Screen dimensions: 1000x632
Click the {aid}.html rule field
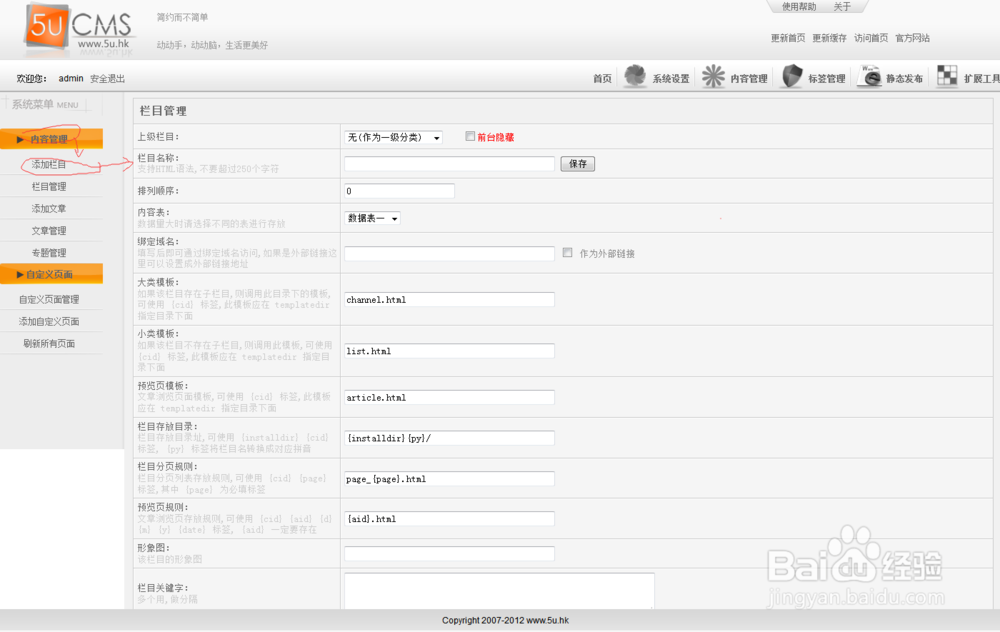450,518
